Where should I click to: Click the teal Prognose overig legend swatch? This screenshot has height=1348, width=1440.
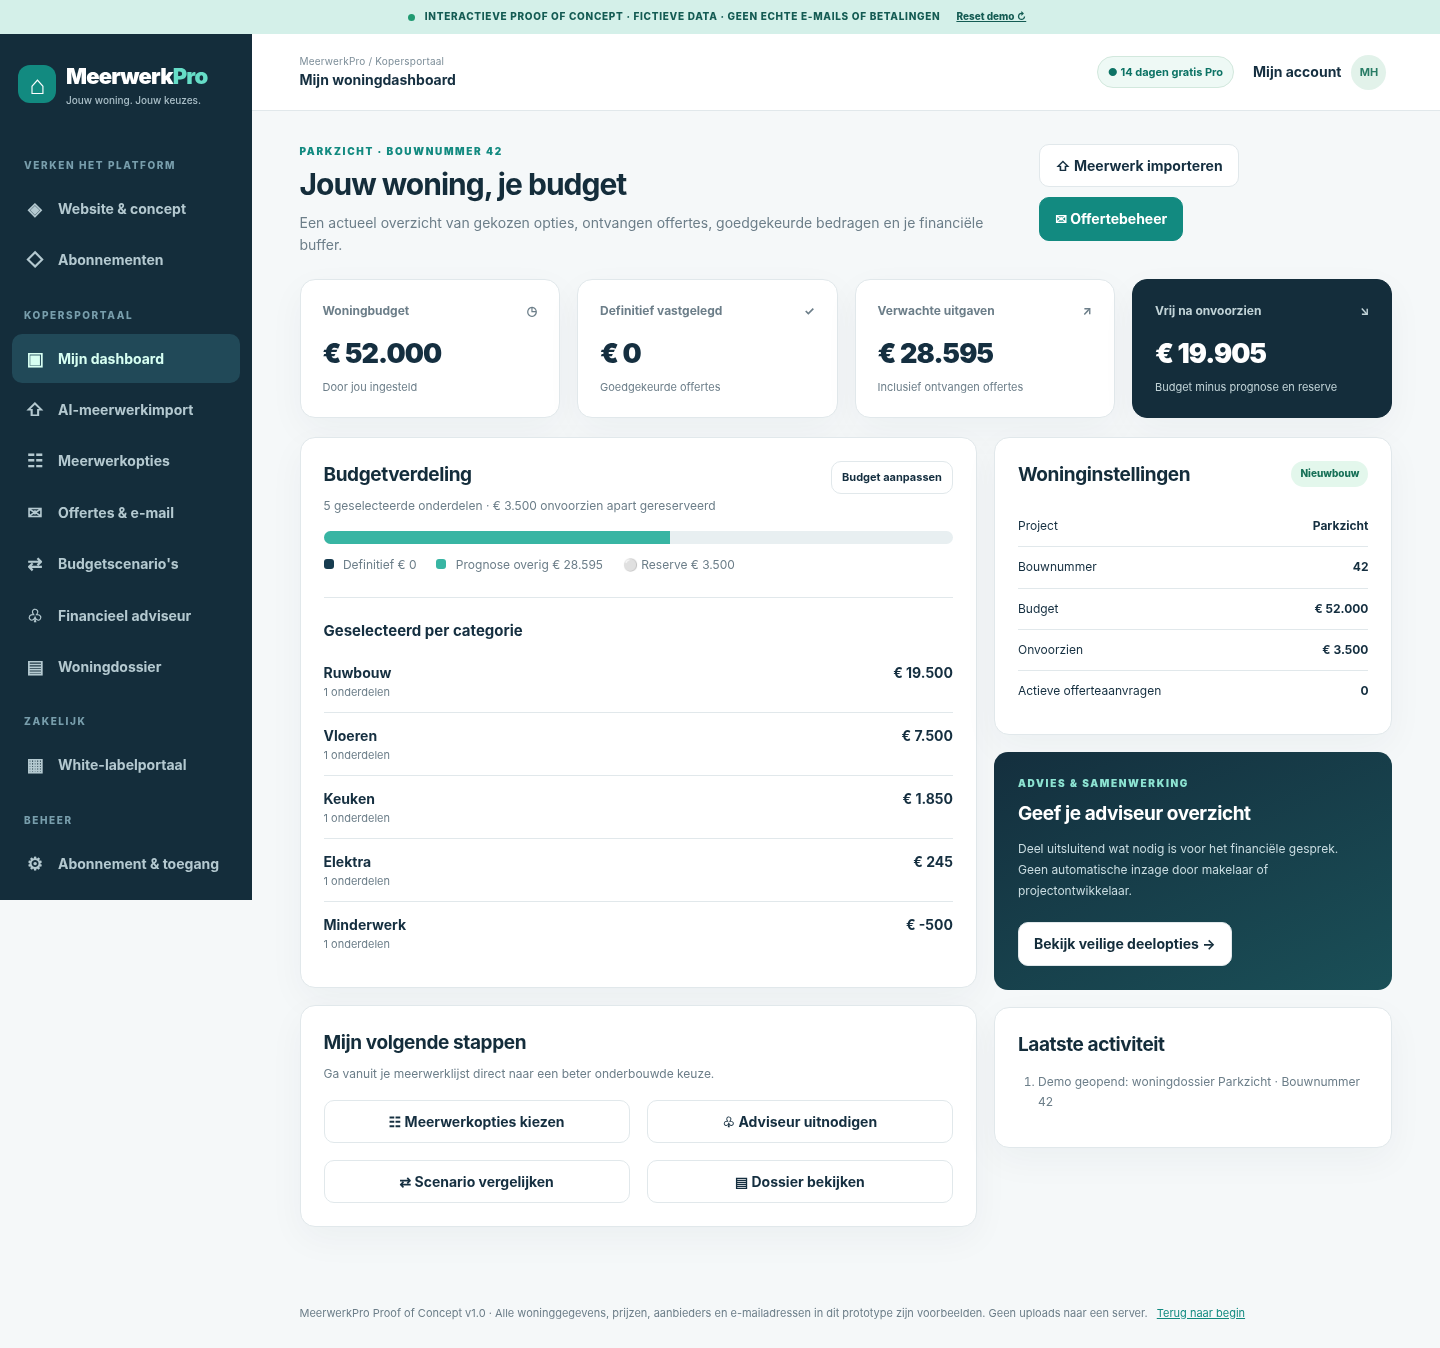[441, 564]
